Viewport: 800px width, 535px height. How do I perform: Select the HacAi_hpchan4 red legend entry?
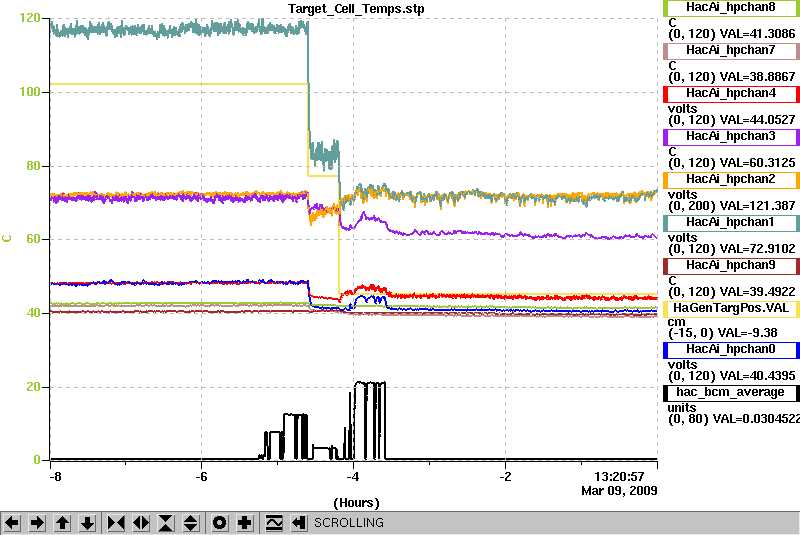(731, 94)
